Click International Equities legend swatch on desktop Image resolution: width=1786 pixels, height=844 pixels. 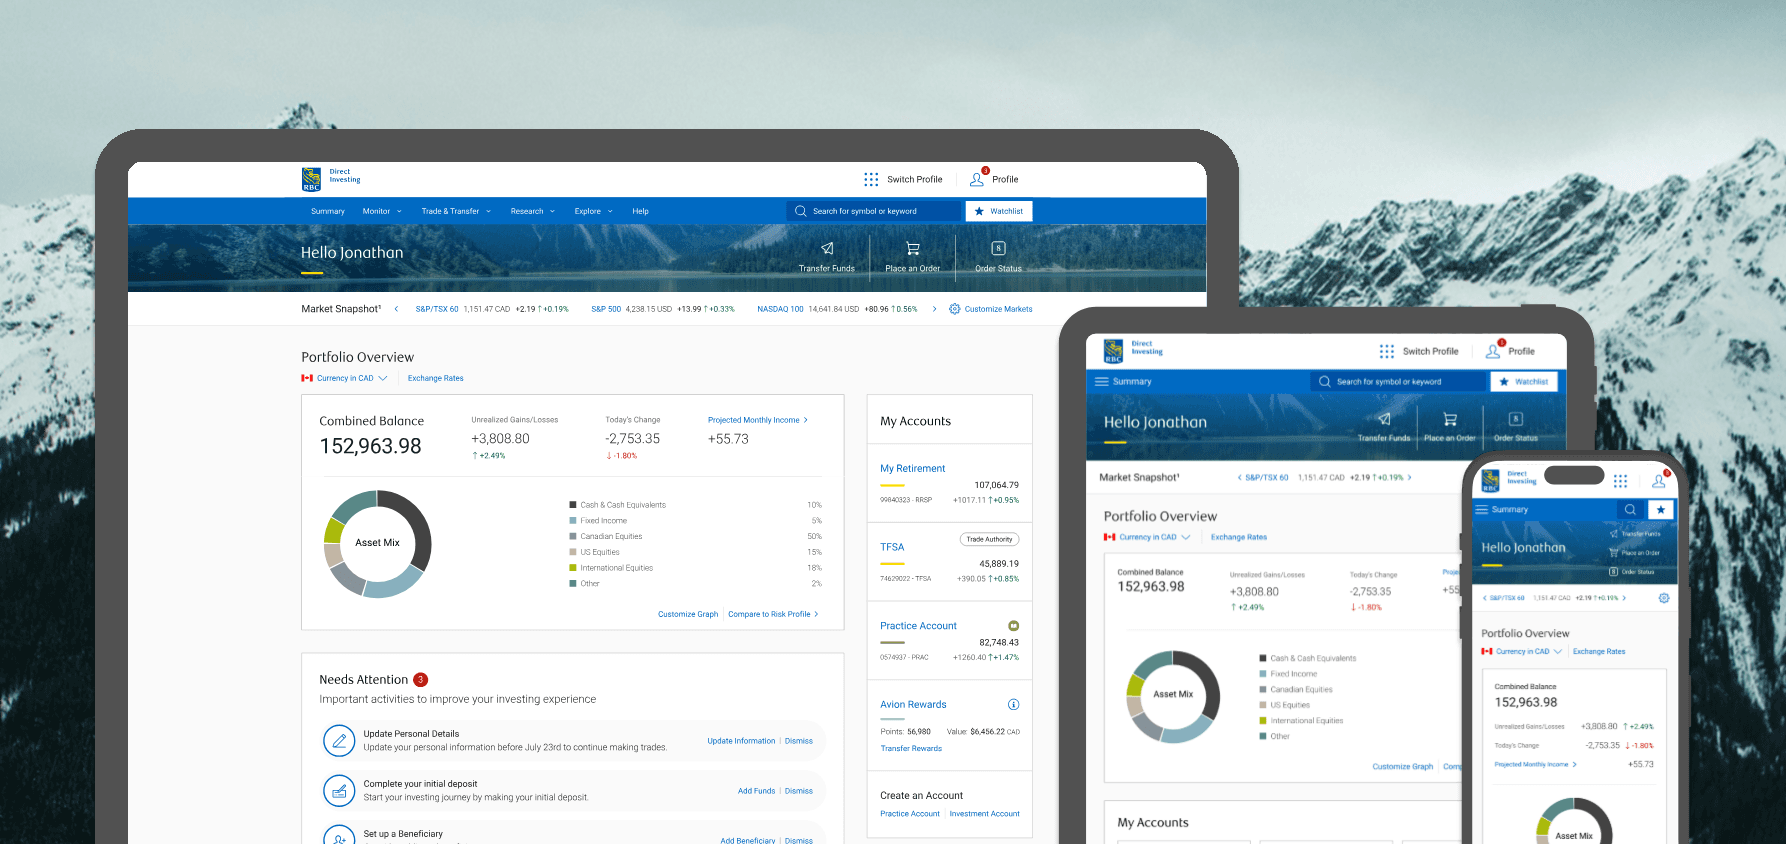click(573, 568)
